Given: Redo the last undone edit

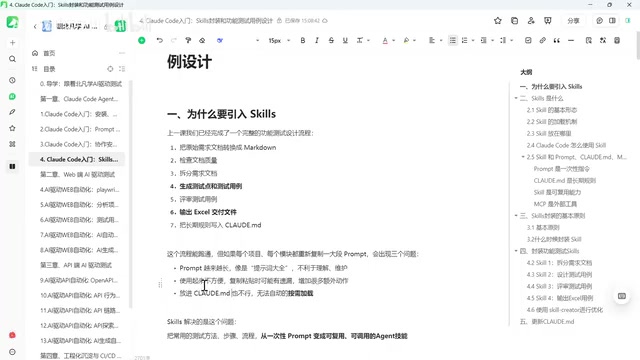Looking at the screenshot, I should coord(173,40).
